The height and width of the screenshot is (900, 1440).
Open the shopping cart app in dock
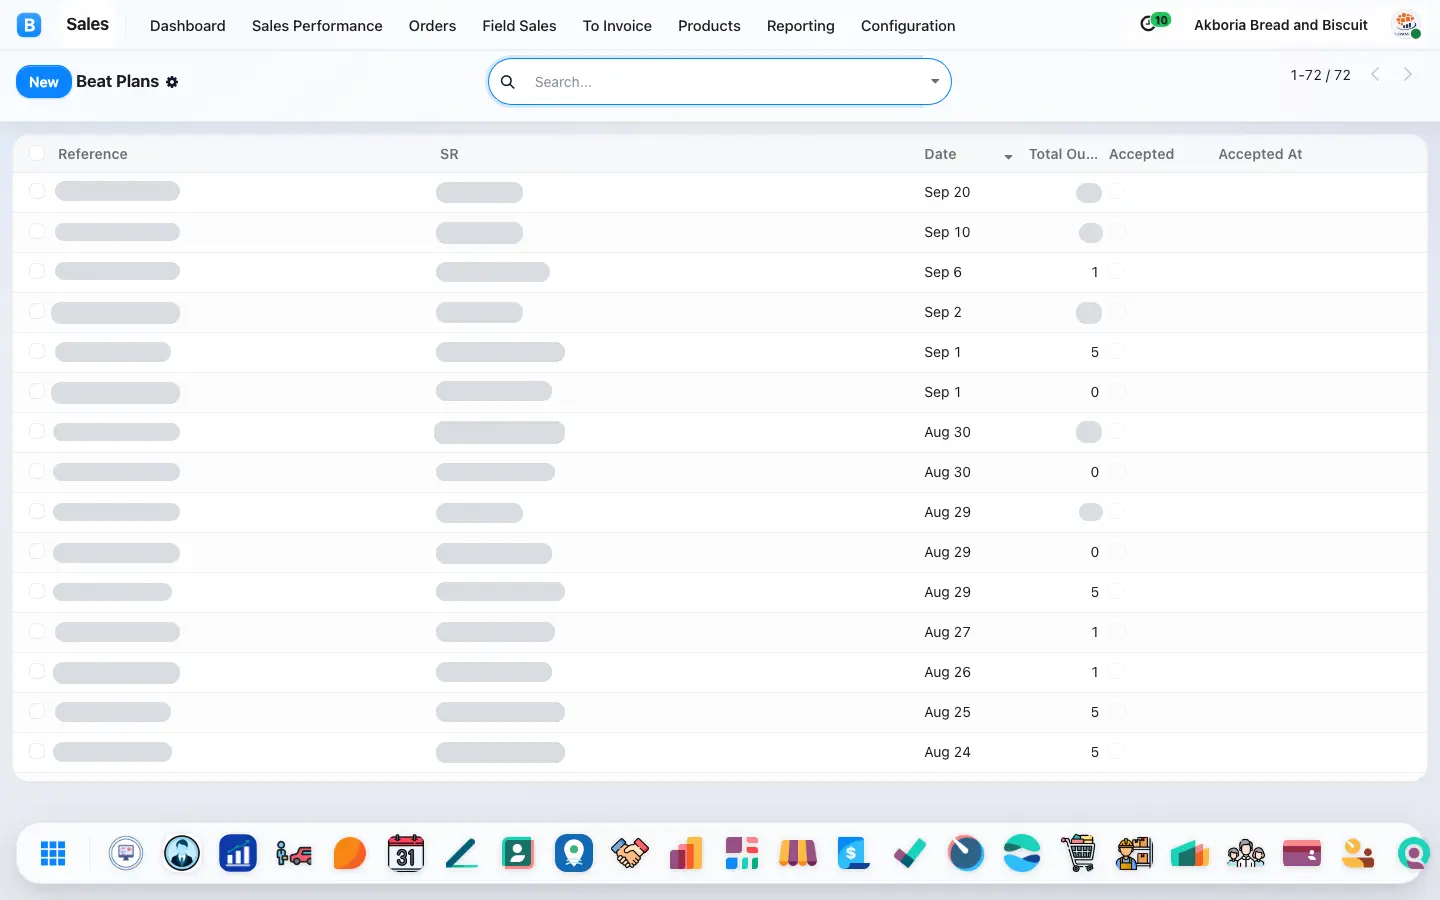pyautogui.click(x=1078, y=853)
